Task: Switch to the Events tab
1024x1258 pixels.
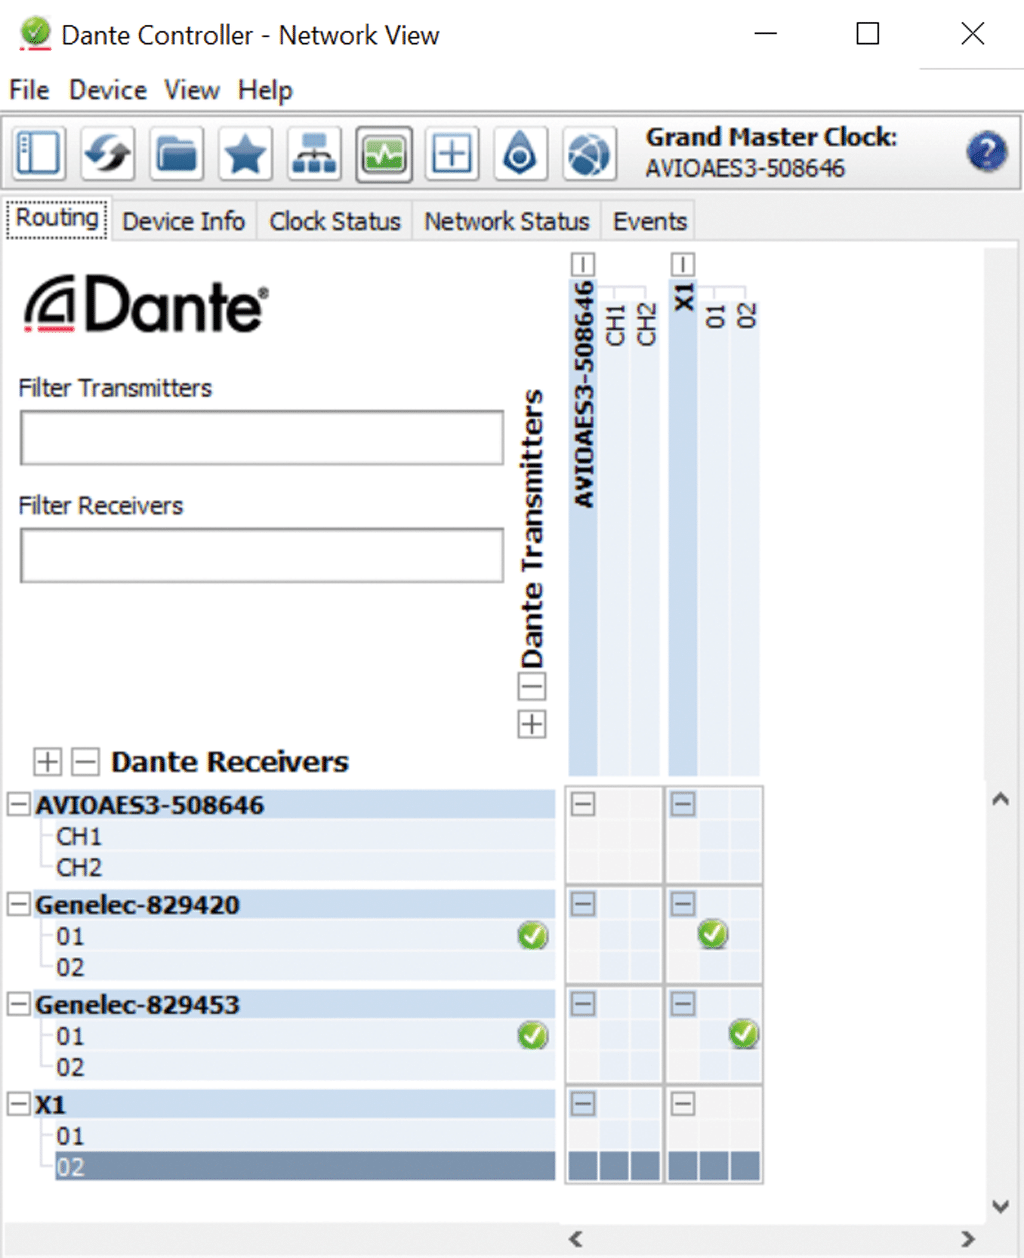Action: coord(650,221)
